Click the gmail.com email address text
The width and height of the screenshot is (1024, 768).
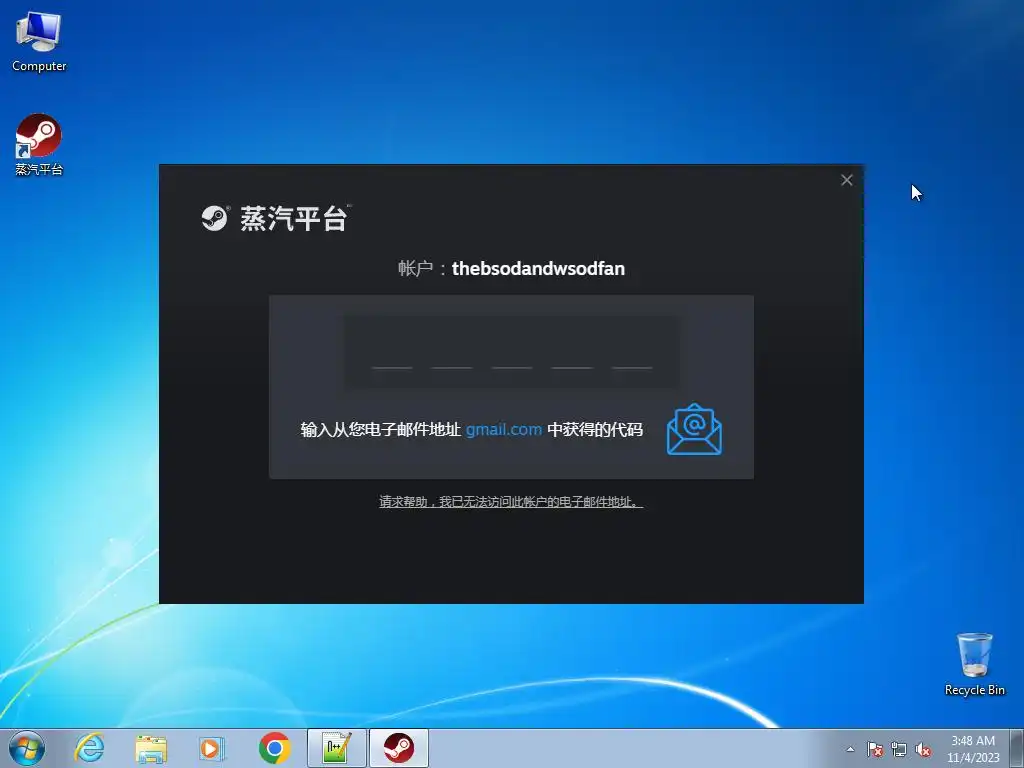coord(504,429)
